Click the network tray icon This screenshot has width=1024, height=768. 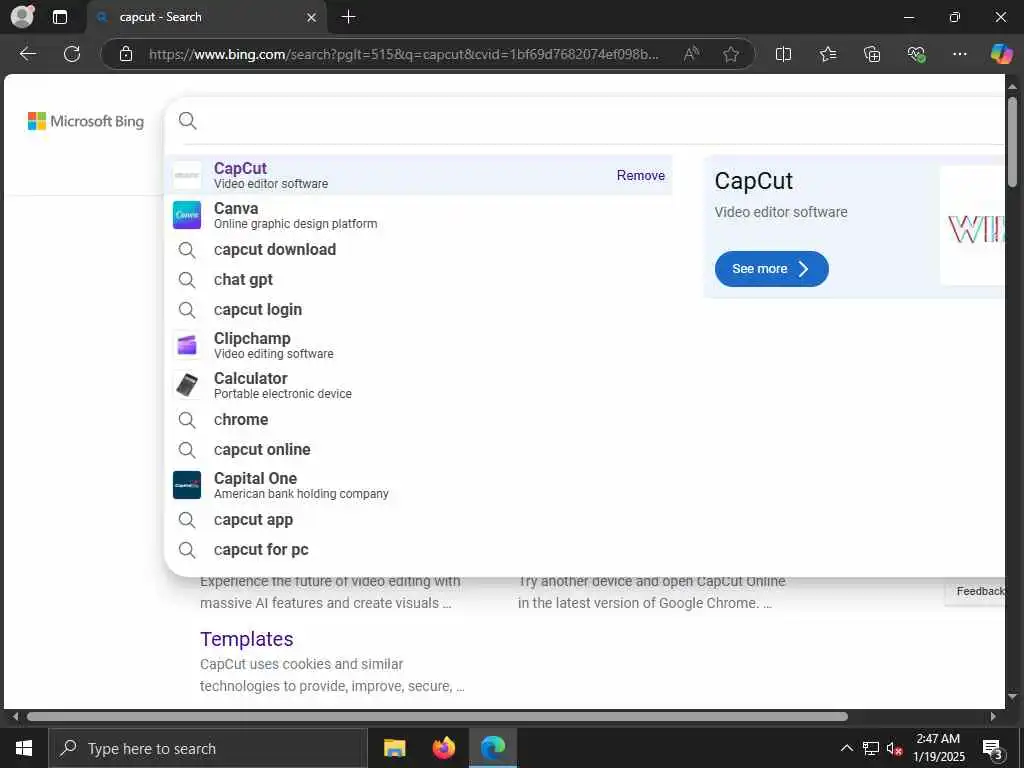coord(871,748)
